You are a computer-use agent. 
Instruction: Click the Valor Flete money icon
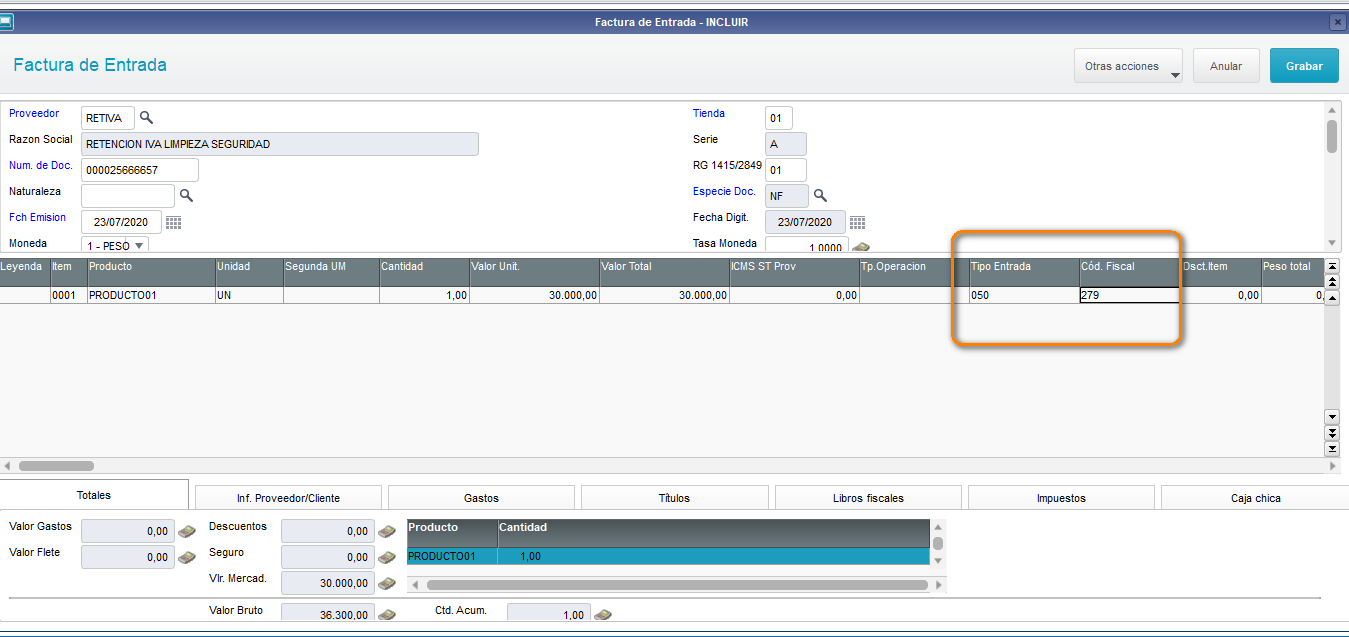click(186, 557)
